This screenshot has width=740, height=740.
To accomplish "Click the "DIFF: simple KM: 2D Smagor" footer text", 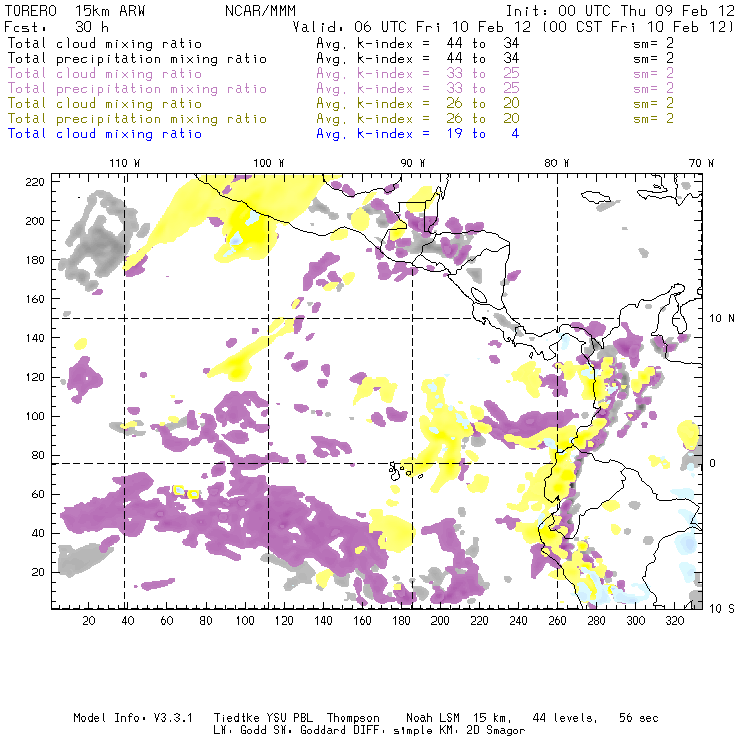I will pos(437,731).
